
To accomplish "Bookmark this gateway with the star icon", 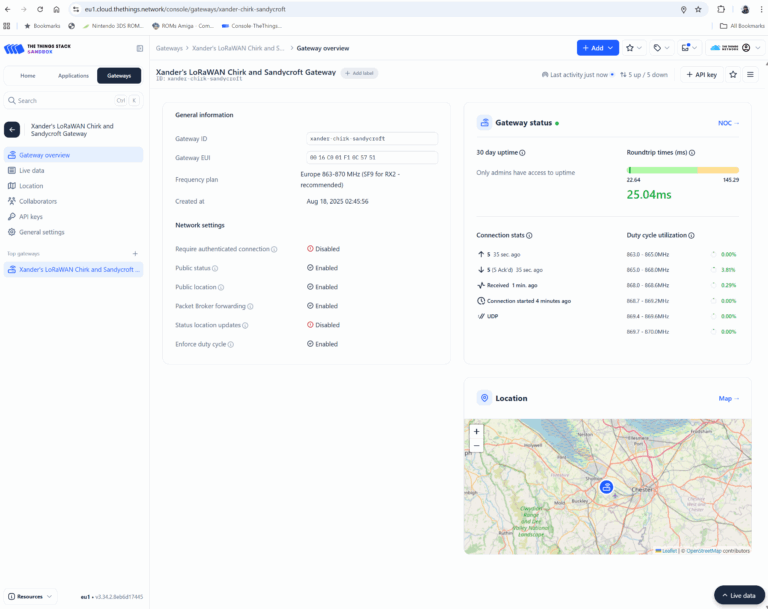I will 733,74.
